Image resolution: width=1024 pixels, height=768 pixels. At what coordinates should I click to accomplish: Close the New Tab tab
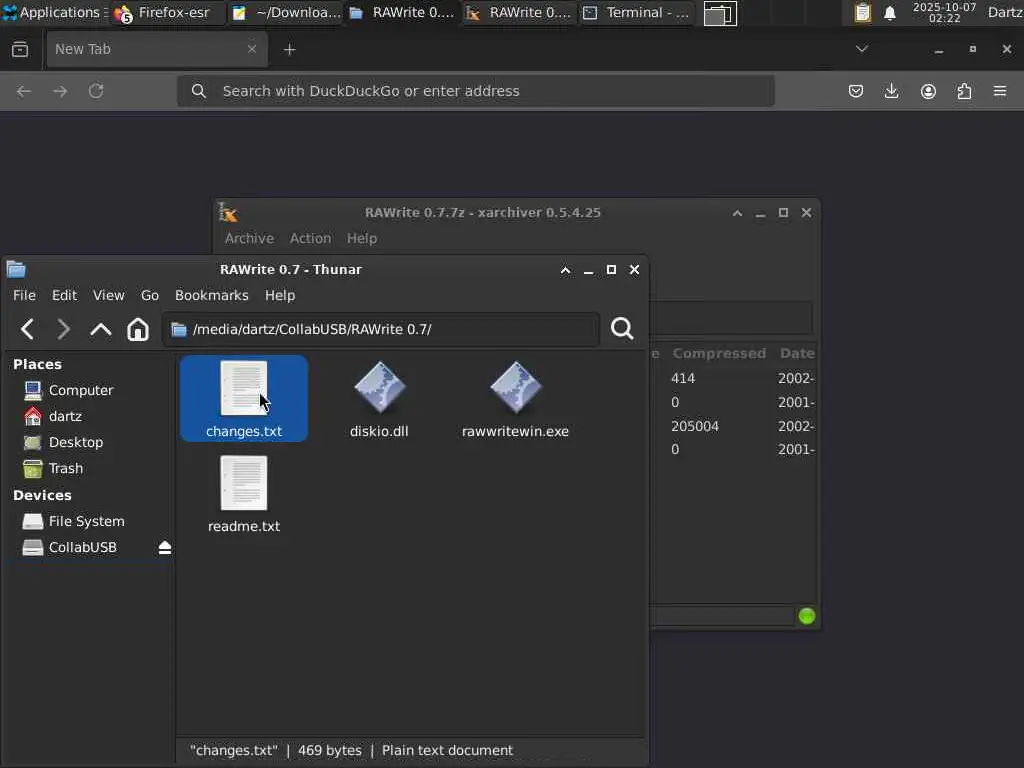(251, 49)
